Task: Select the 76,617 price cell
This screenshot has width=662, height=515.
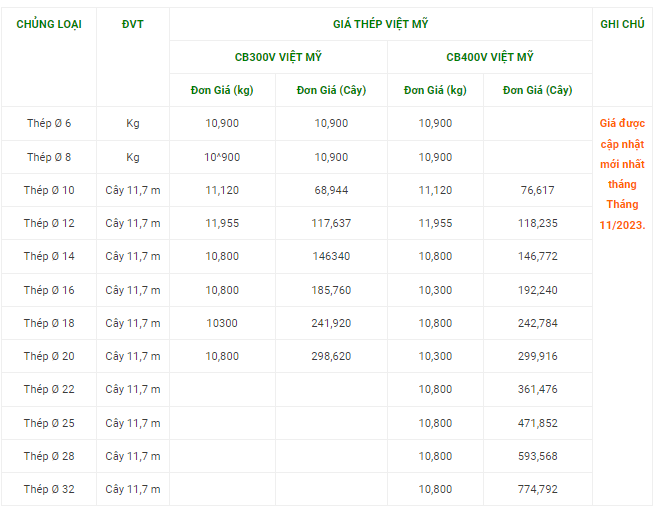Action: pyautogui.click(x=538, y=190)
